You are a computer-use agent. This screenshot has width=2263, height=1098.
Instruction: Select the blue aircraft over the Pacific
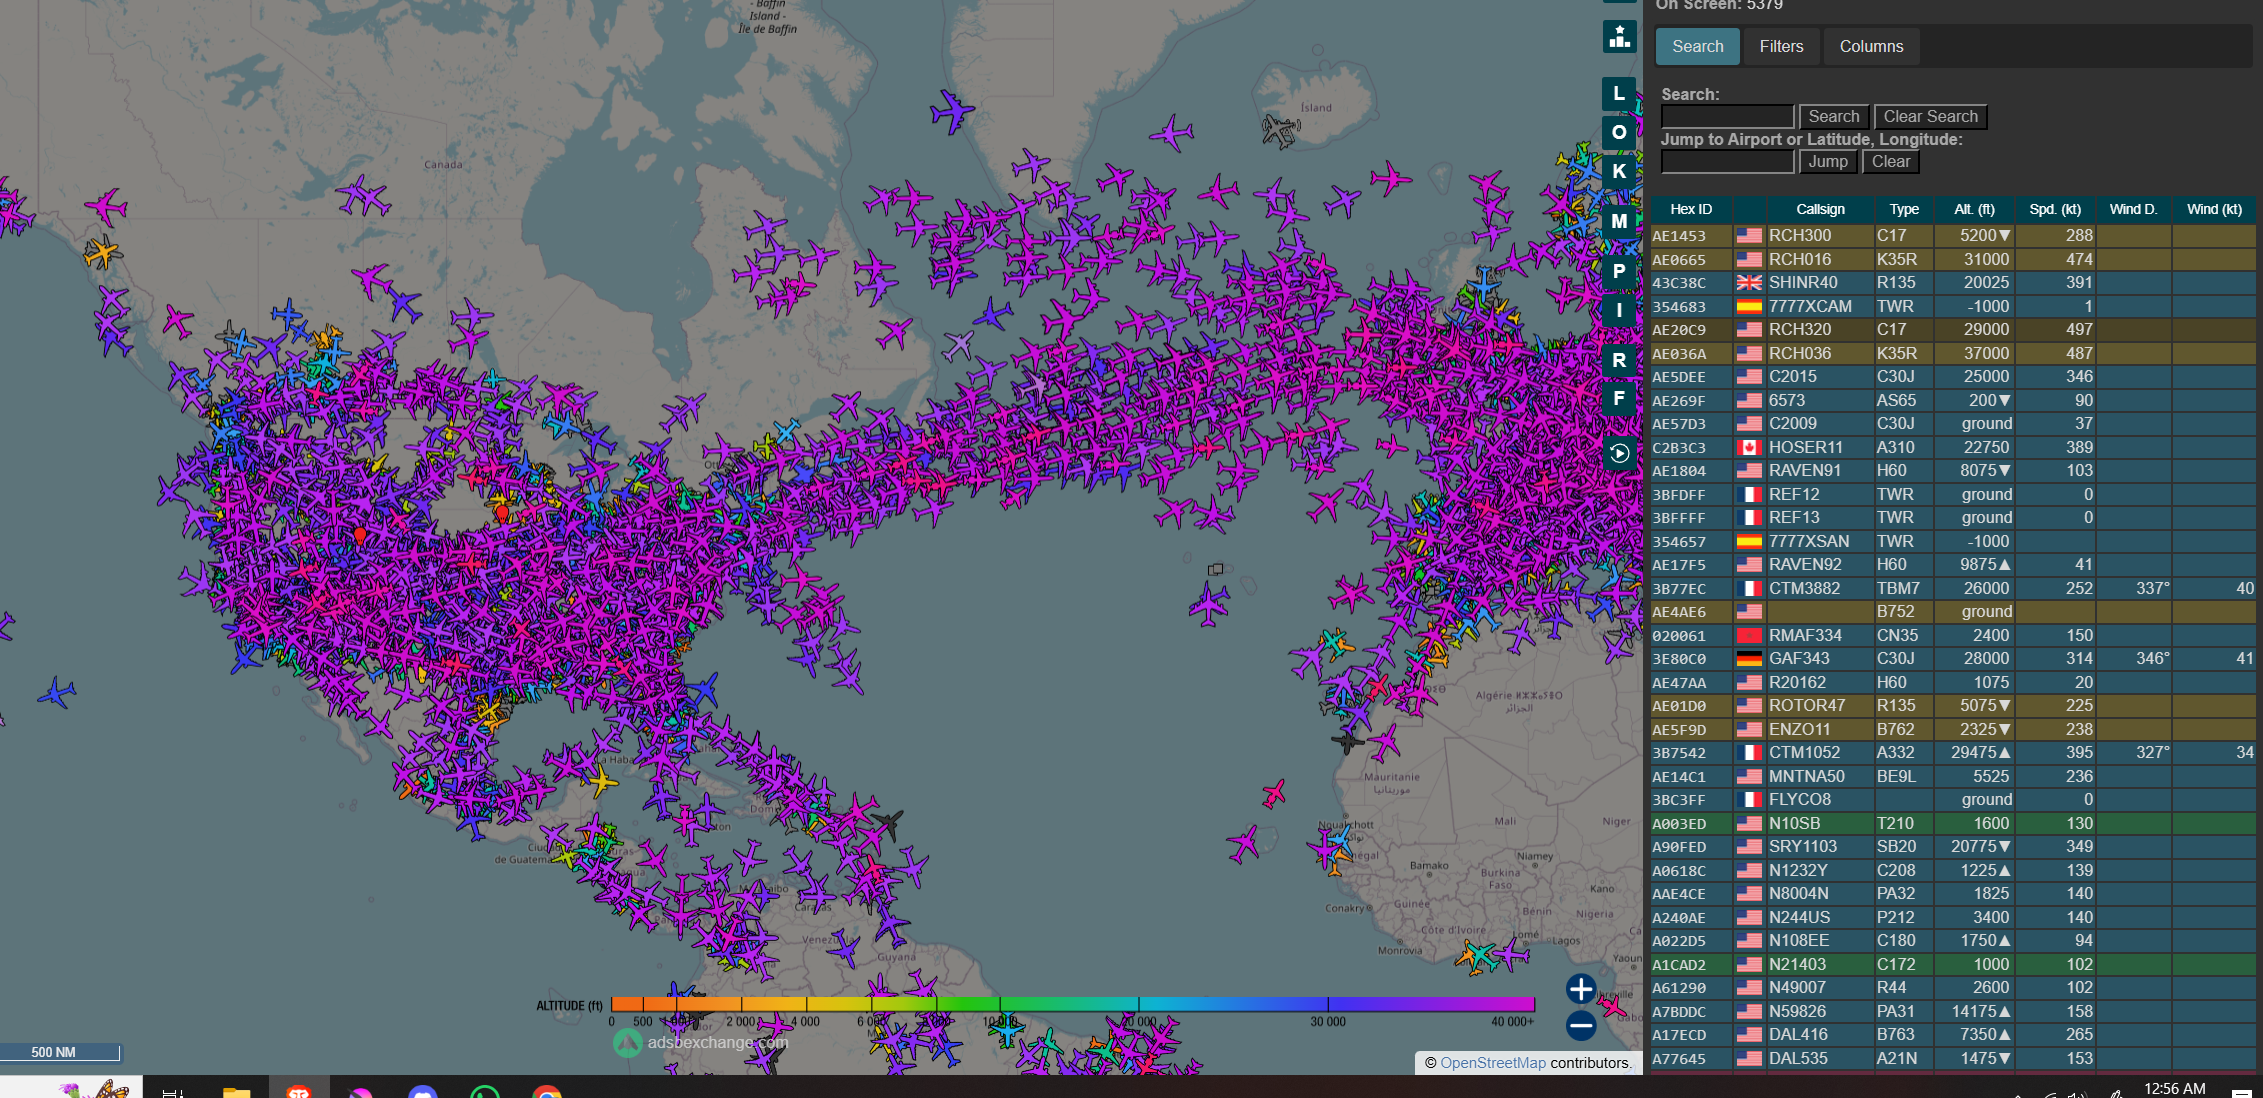57,691
